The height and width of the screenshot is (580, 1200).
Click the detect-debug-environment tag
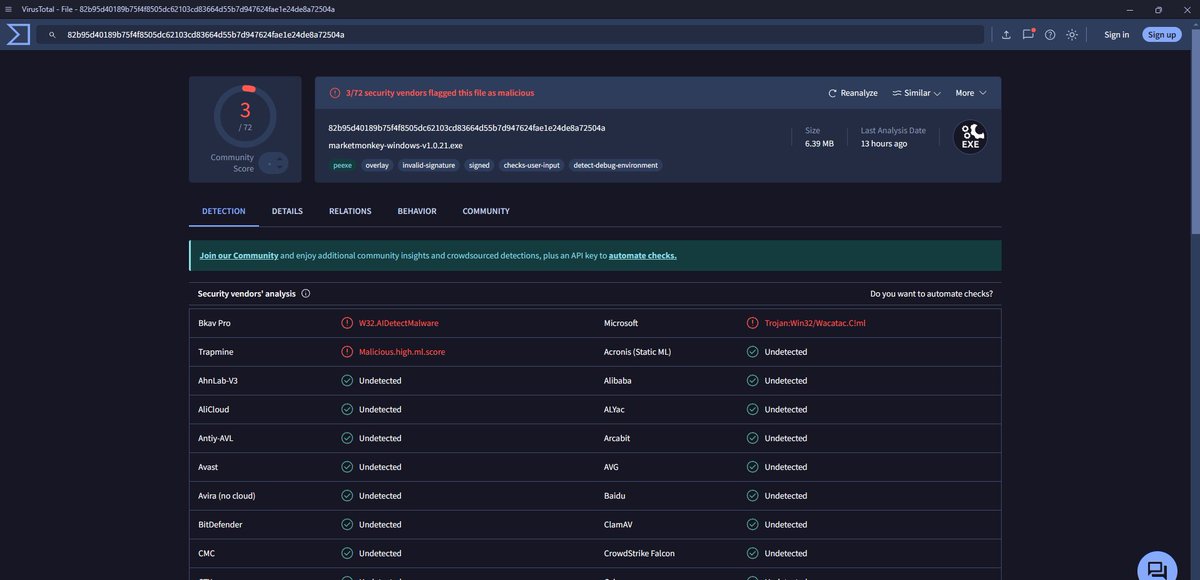point(616,165)
